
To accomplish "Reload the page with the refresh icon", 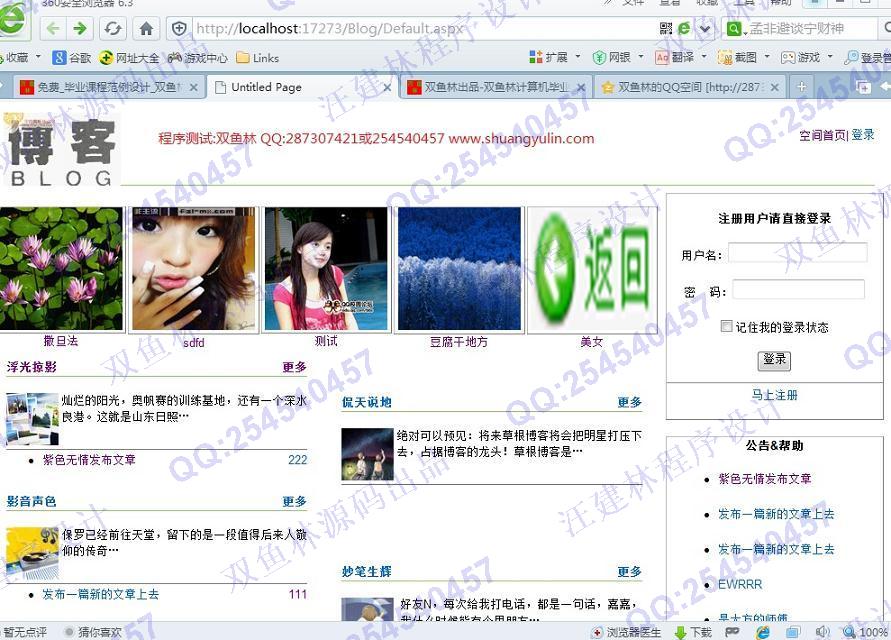I will pos(113,29).
